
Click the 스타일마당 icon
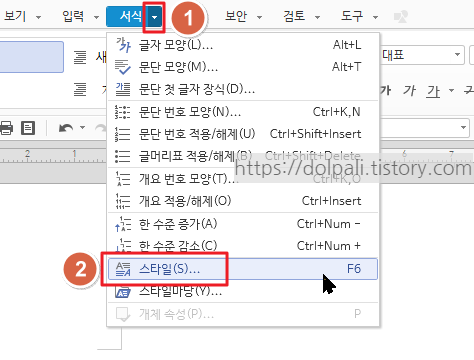[x=123, y=292]
